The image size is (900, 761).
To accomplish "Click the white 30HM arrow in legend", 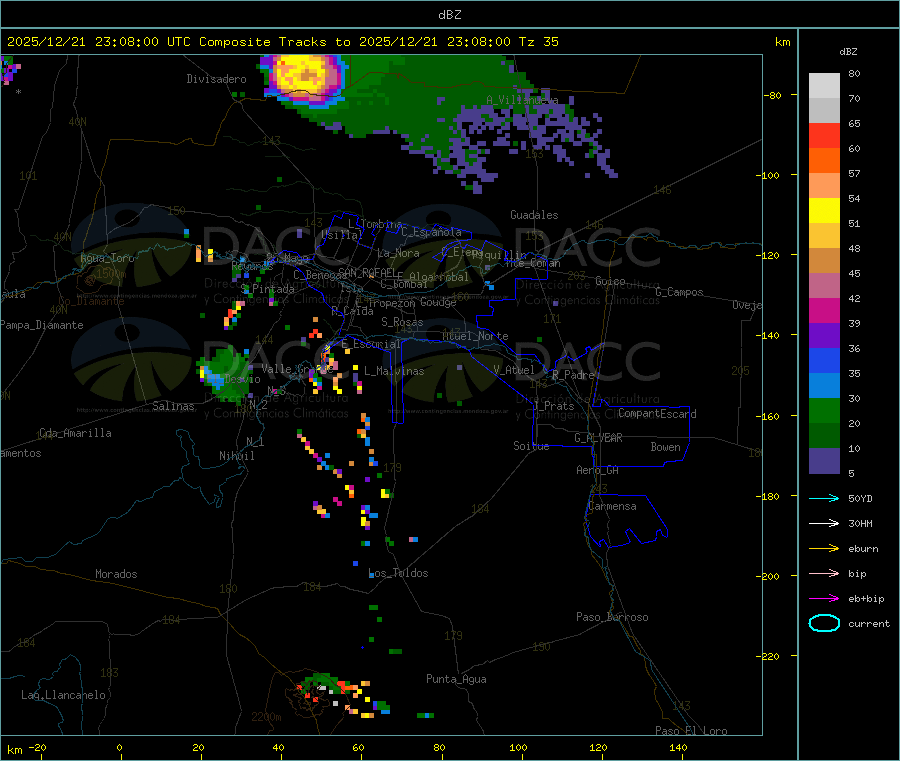I will [x=824, y=523].
